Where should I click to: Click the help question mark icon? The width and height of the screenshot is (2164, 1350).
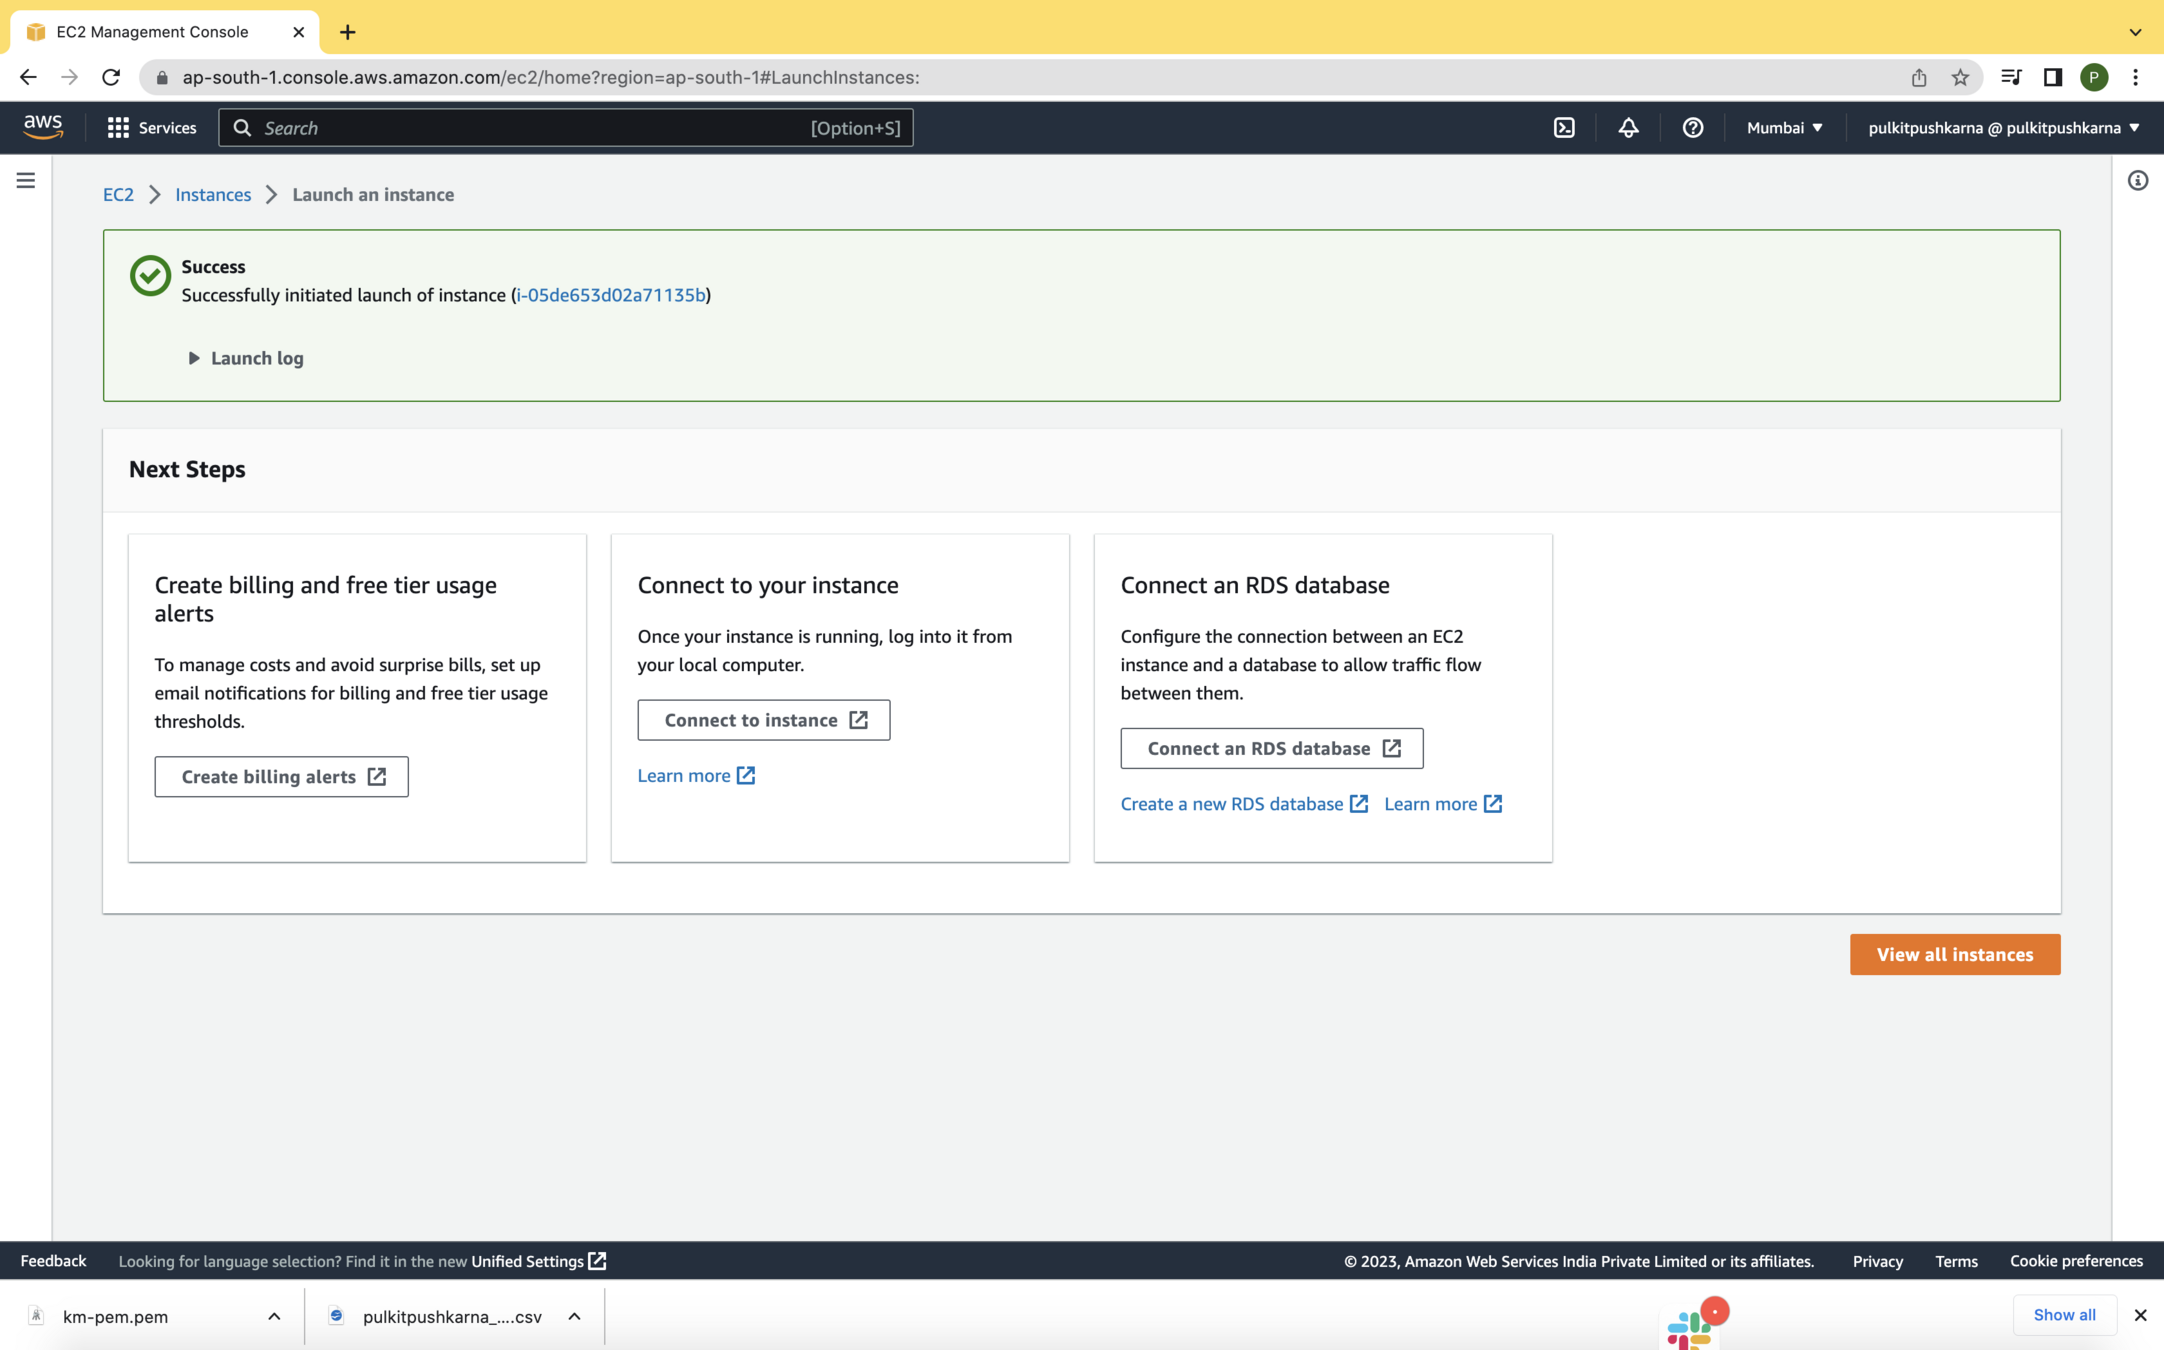click(x=1692, y=128)
